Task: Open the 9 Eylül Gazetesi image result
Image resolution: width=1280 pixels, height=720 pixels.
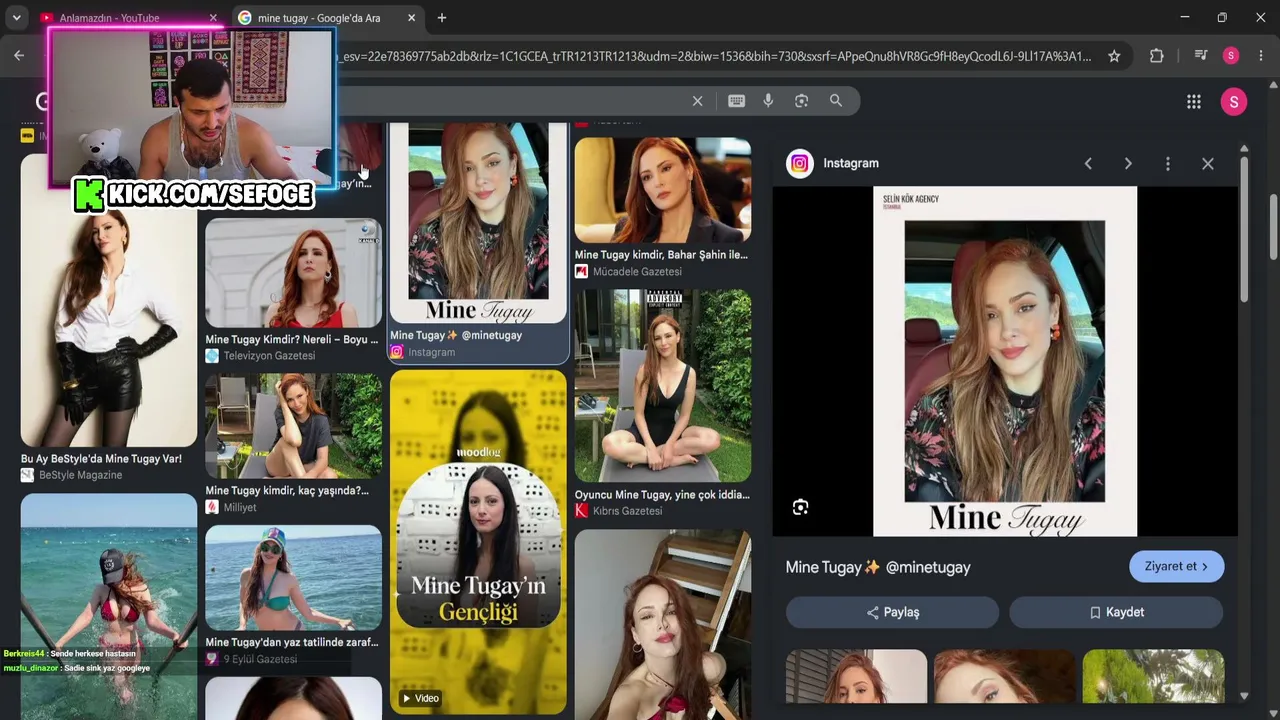Action: coord(293,578)
